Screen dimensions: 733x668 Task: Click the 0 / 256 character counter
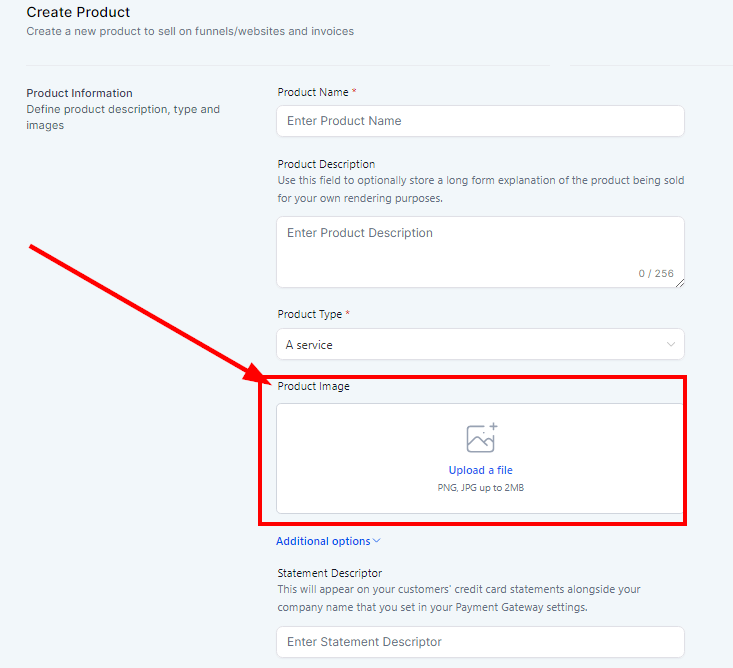656,274
